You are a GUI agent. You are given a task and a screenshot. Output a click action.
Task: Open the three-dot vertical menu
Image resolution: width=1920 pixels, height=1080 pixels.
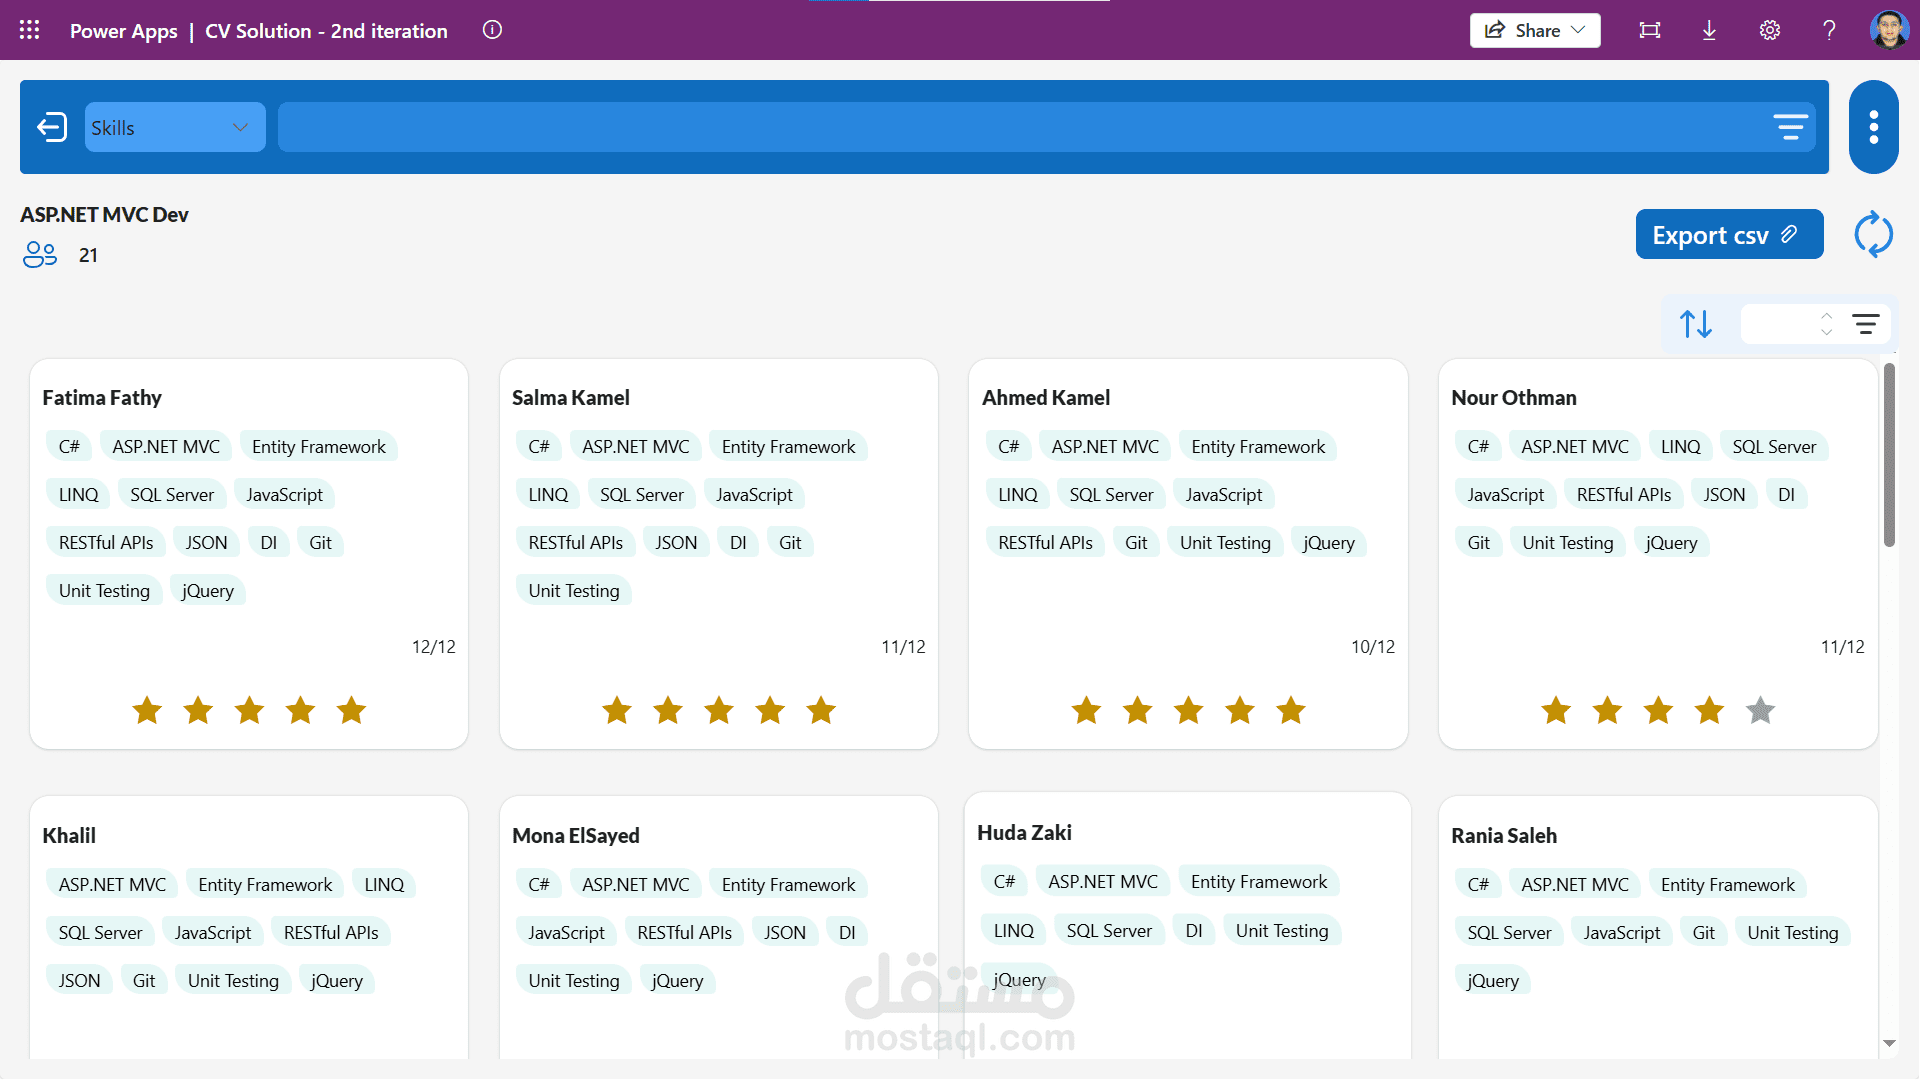pos(1873,127)
